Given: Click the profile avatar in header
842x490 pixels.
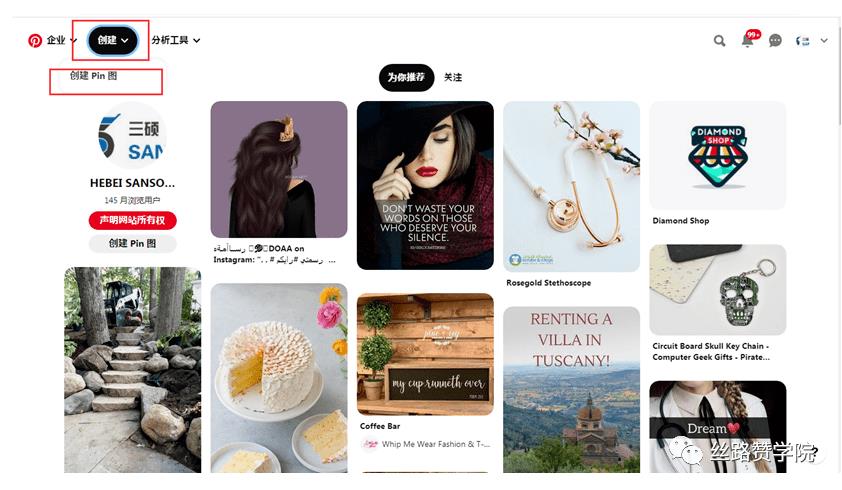Looking at the screenshot, I should pyautogui.click(x=803, y=41).
